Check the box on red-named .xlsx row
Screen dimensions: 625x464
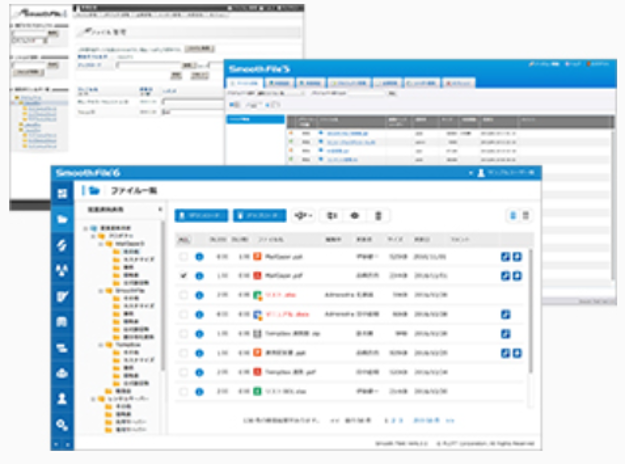tap(183, 295)
